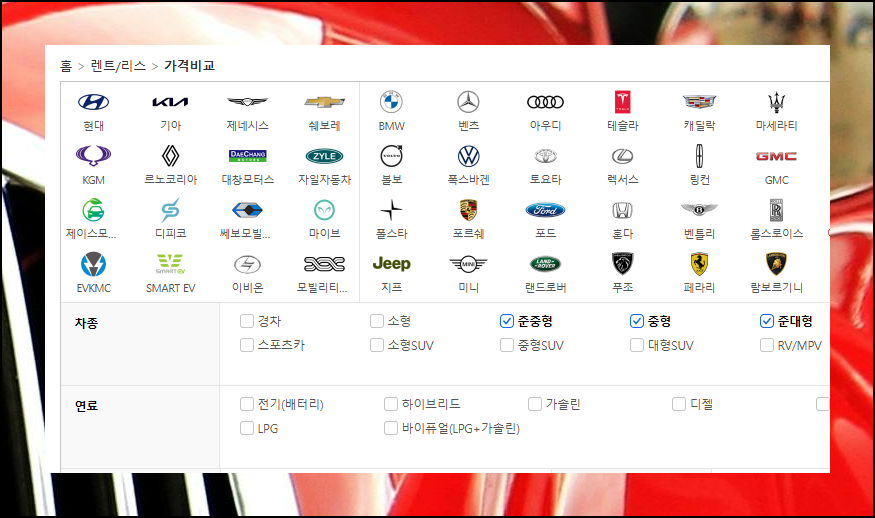This screenshot has width=875, height=518.
Task: Select the Hyundai (현대) brand logo
Action: tap(93, 102)
